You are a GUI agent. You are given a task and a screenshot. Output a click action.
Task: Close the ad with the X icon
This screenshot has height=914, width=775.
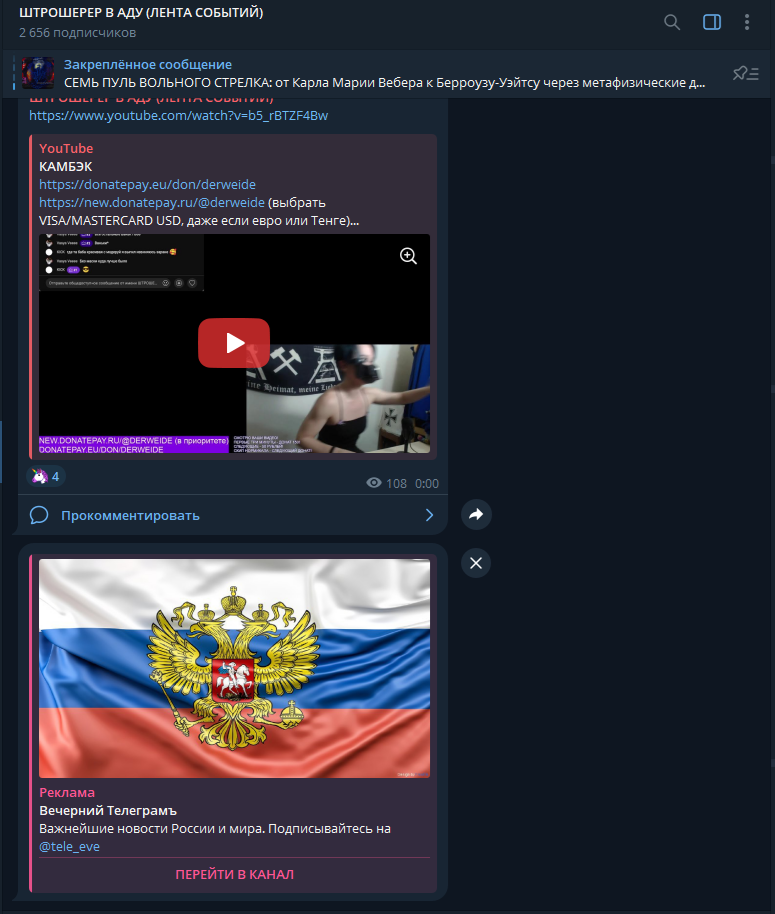[x=476, y=563]
